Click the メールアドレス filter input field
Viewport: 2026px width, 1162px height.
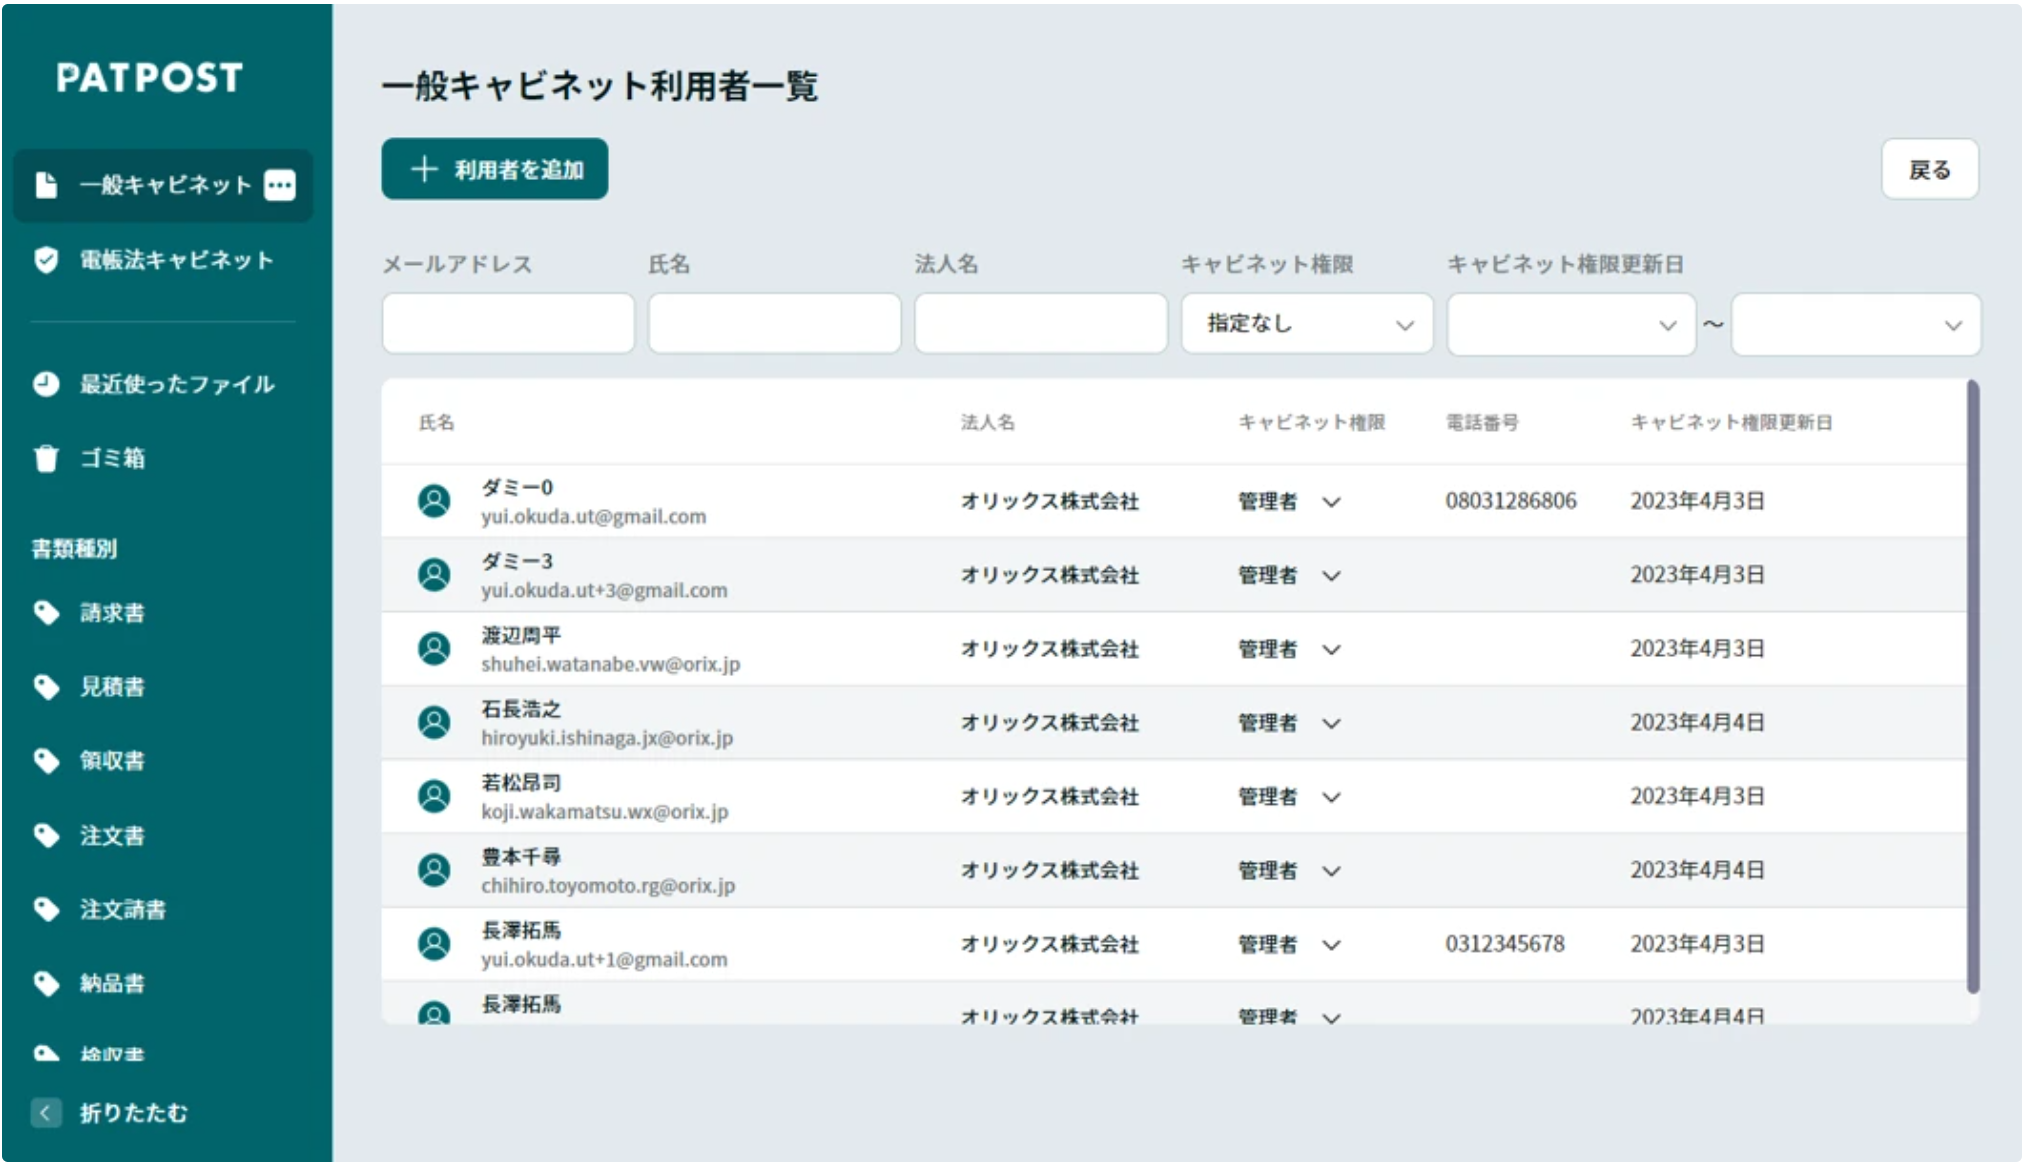[508, 324]
